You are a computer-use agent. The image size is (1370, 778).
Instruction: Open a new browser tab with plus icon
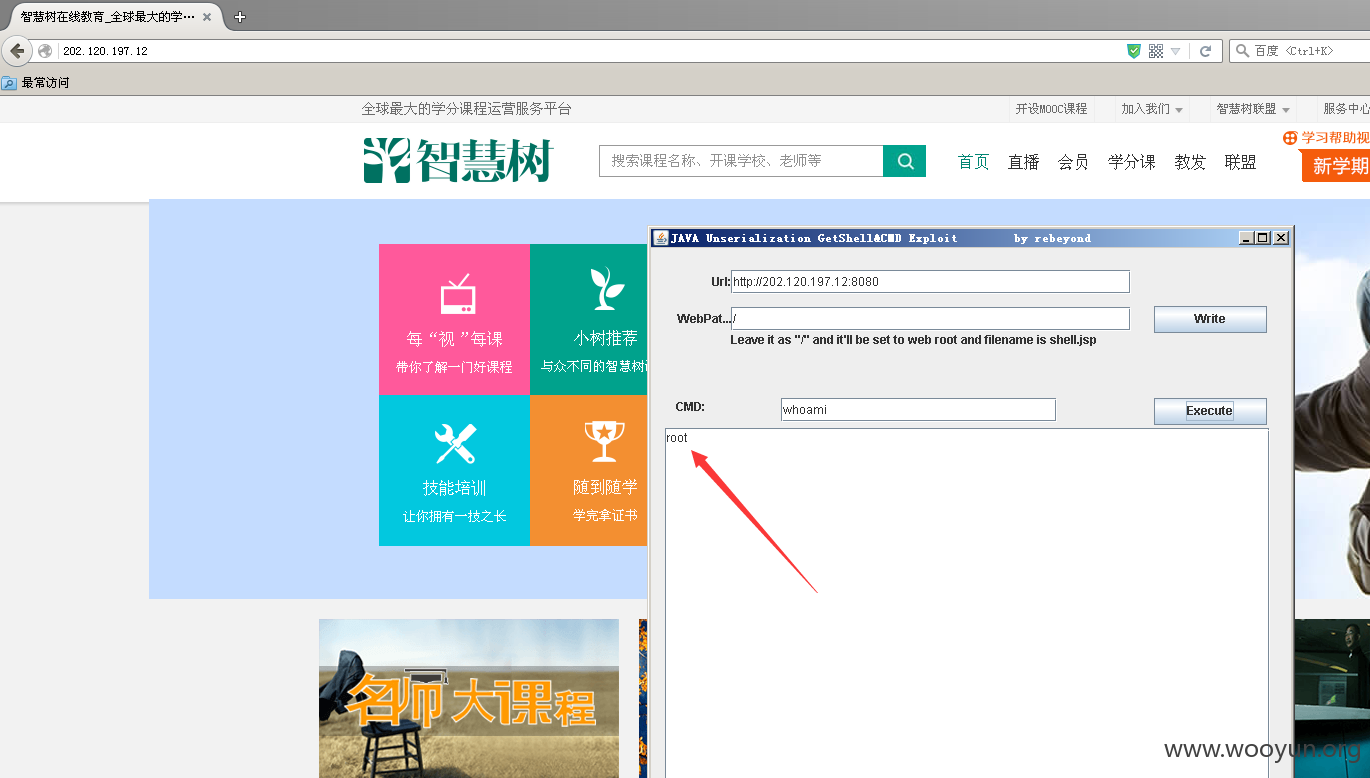coord(239,17)
